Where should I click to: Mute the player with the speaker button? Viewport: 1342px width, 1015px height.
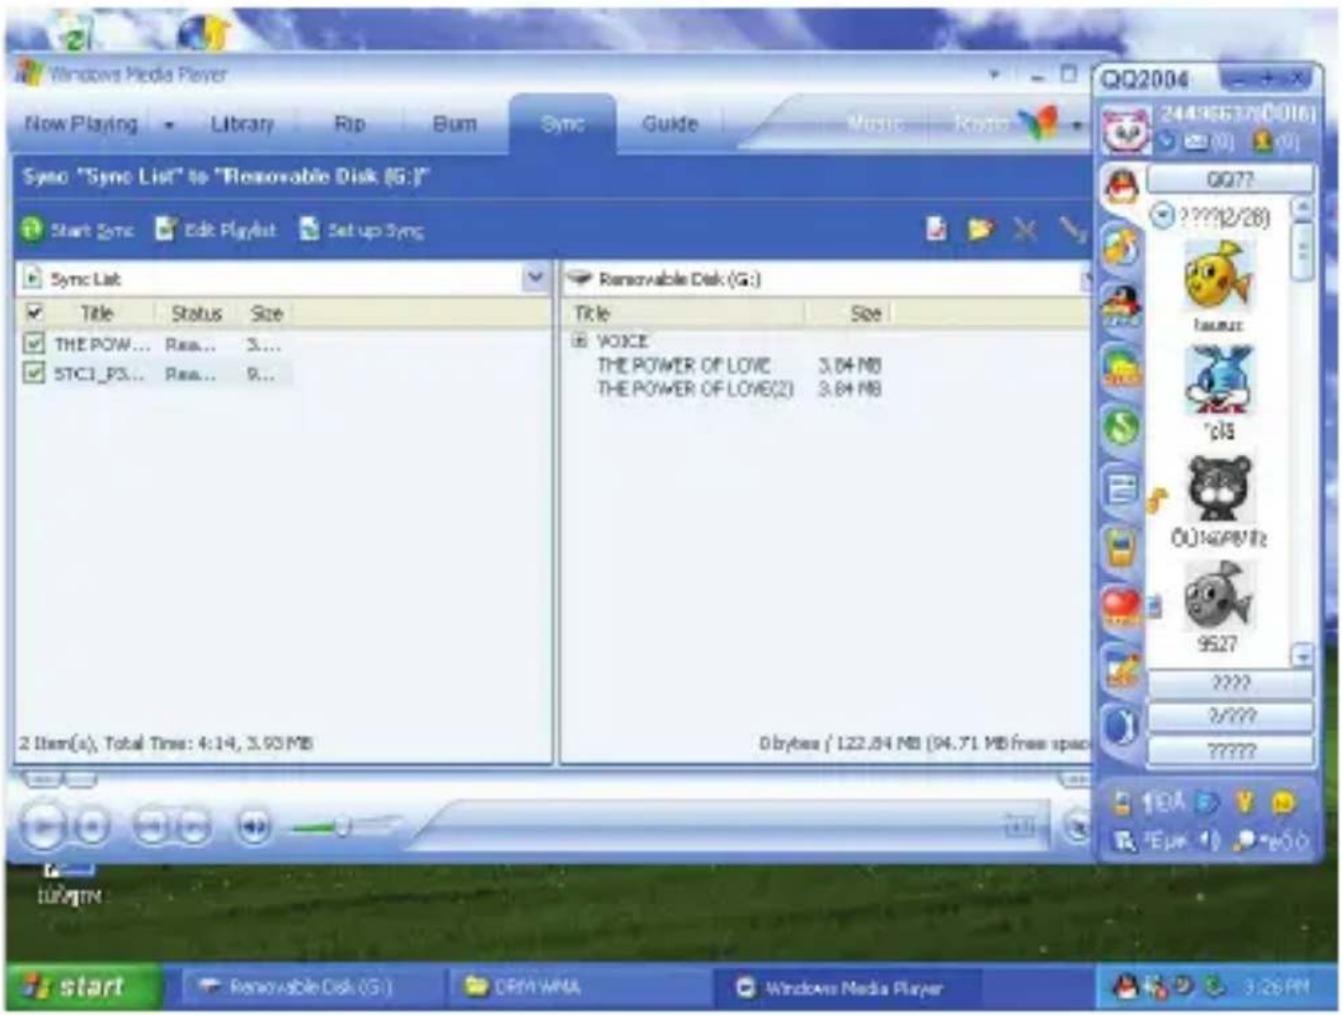coord(254,826)
